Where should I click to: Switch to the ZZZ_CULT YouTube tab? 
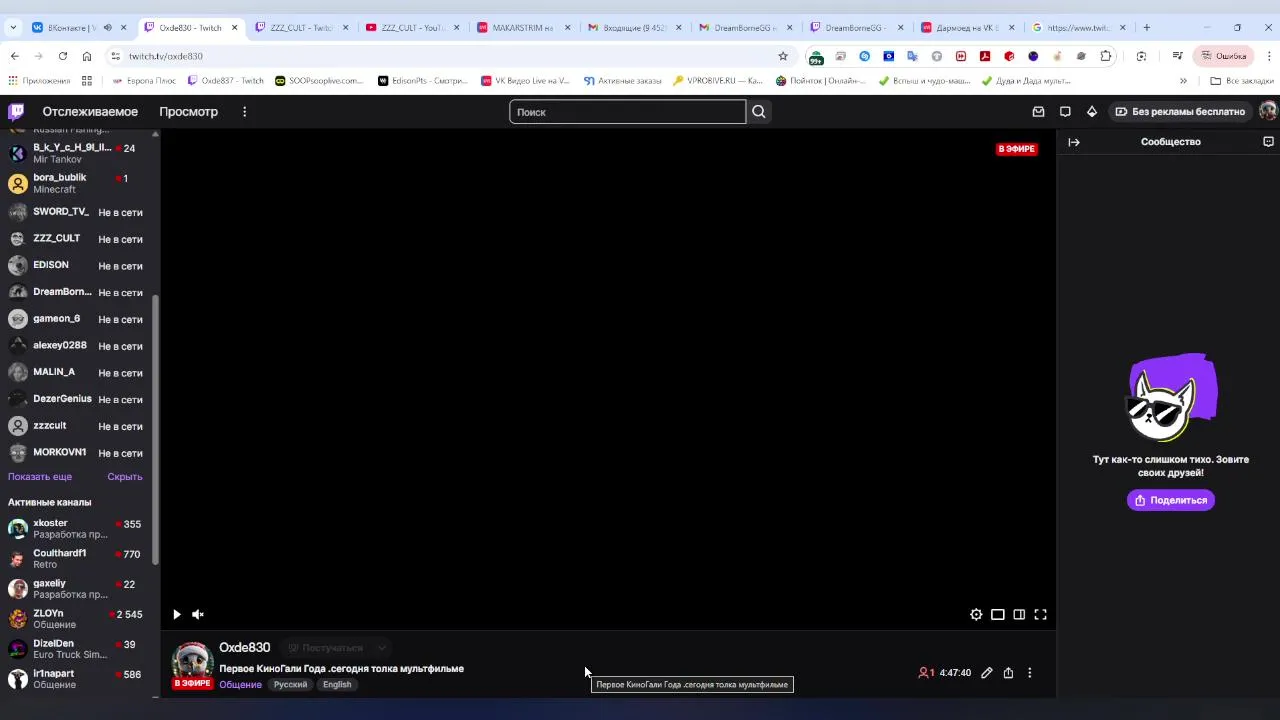[x=411, y=27]
